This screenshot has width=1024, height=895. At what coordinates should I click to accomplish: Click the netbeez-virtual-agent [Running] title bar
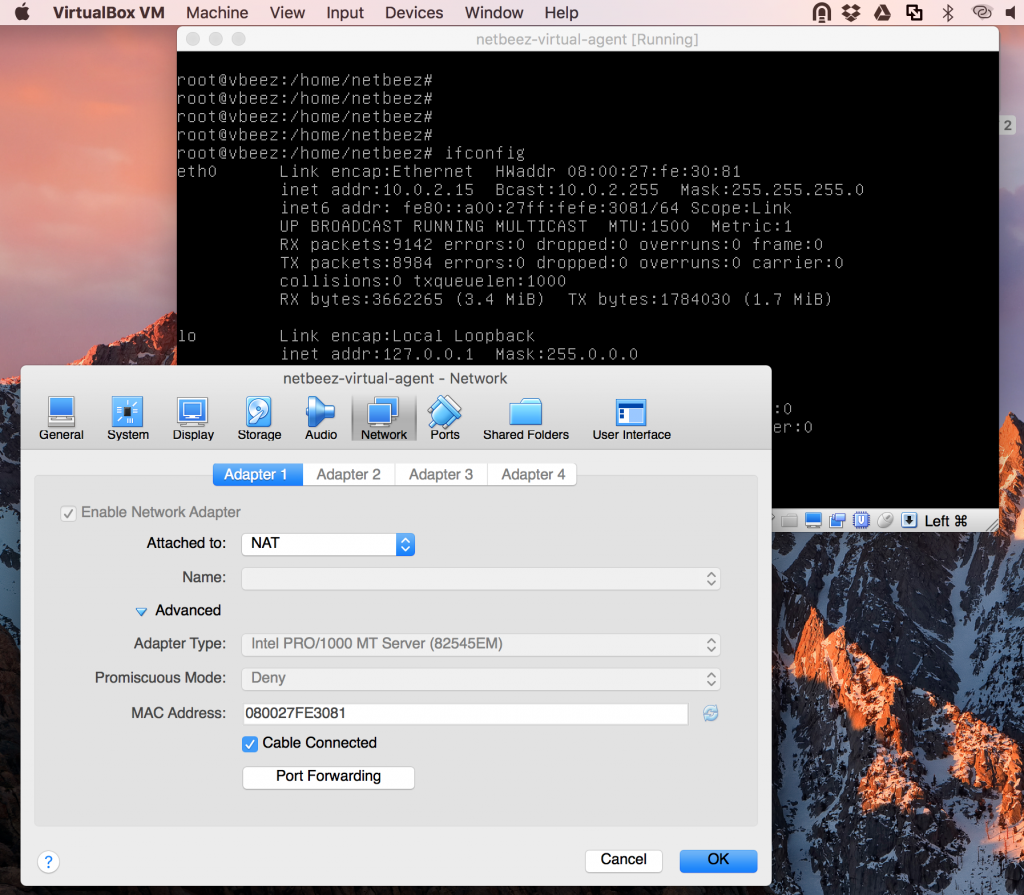pos(588,39)
